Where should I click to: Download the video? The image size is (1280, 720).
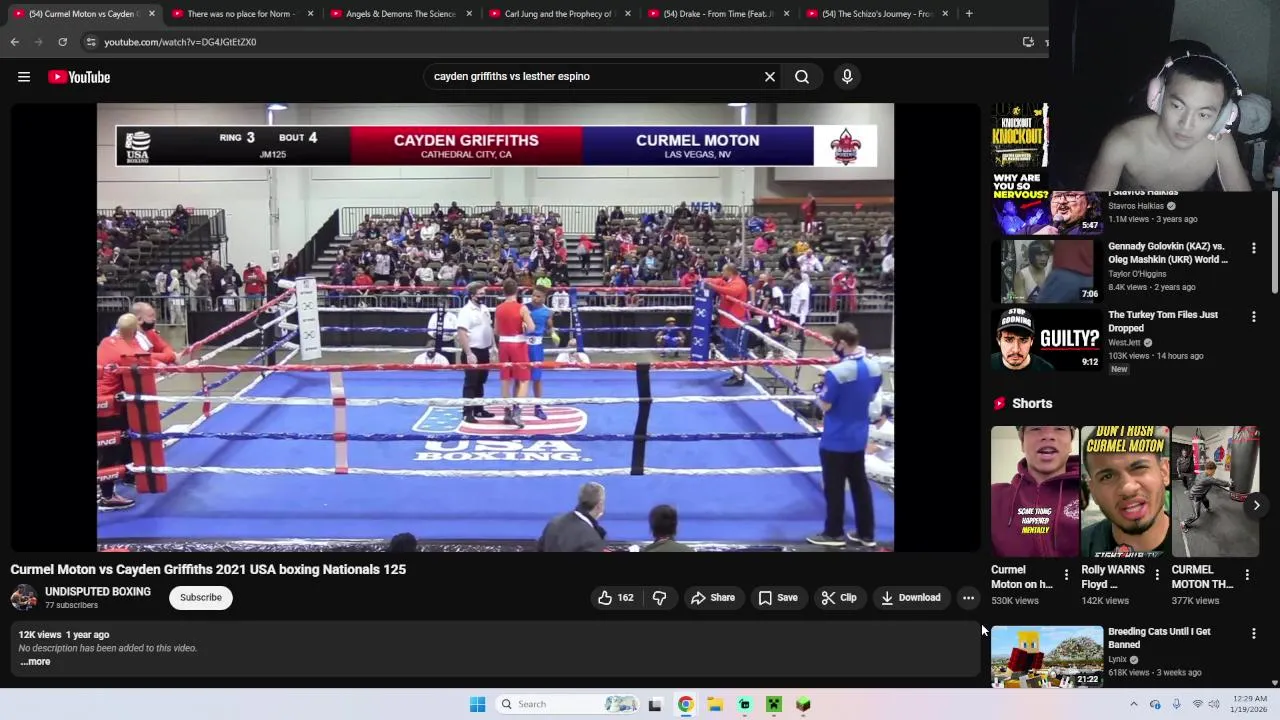coord(911,598)
